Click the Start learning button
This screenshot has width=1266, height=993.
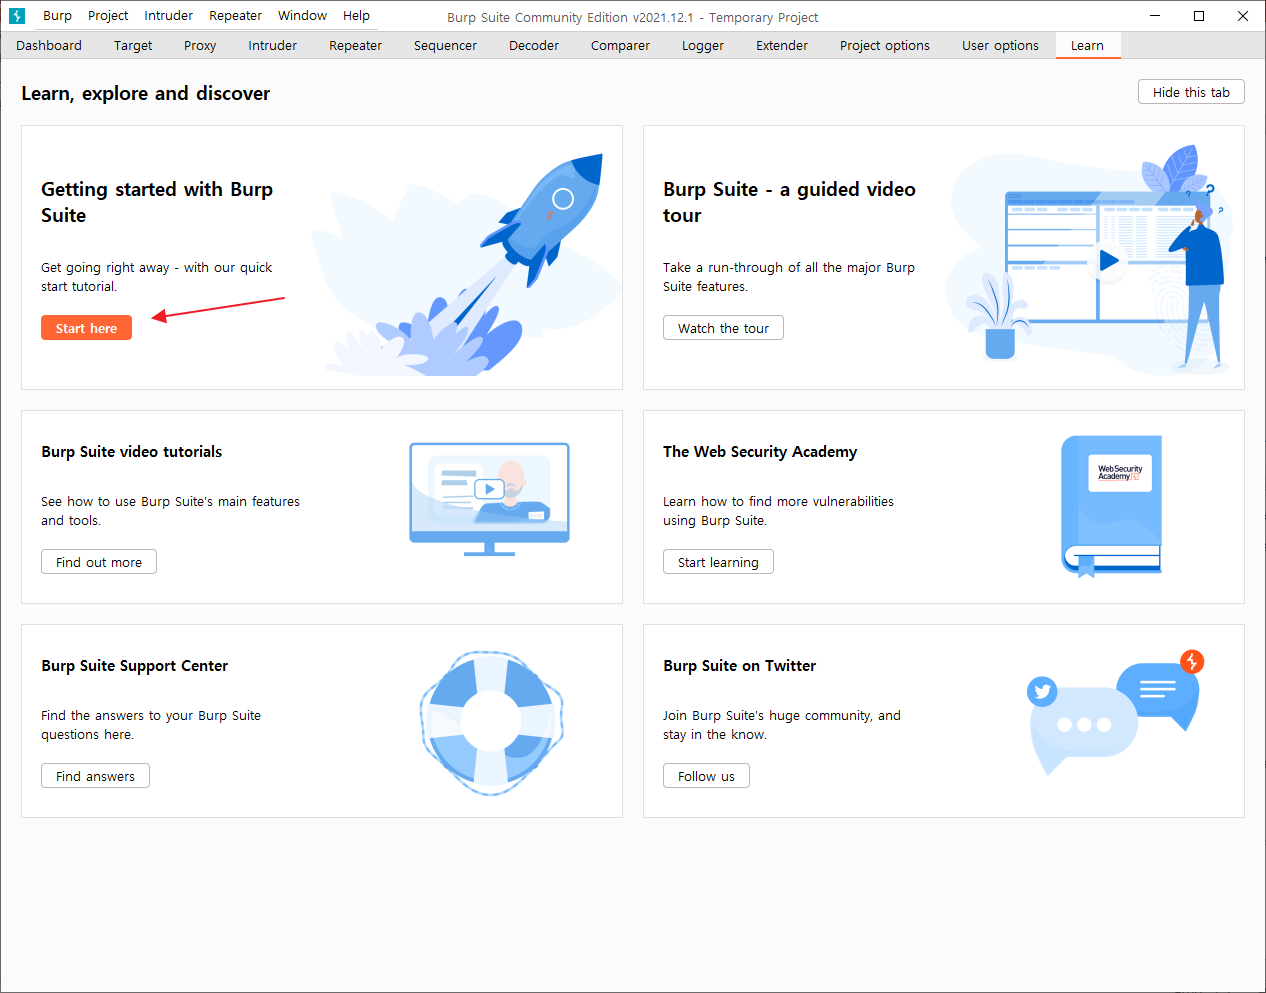coord(718,562)
